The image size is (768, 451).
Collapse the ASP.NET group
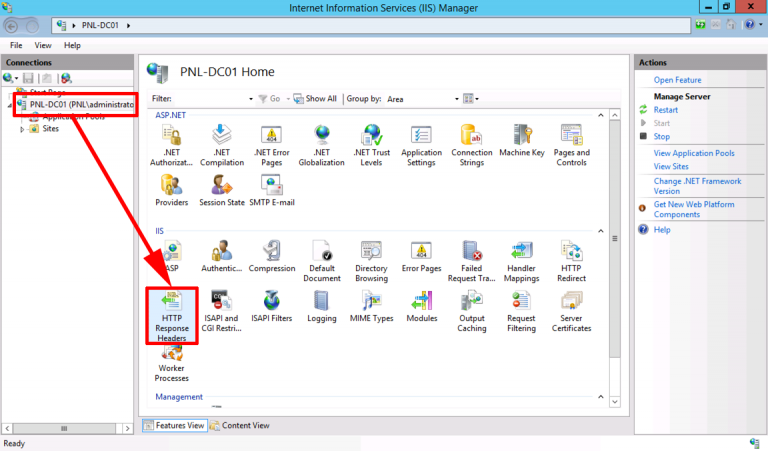point(600,116)
